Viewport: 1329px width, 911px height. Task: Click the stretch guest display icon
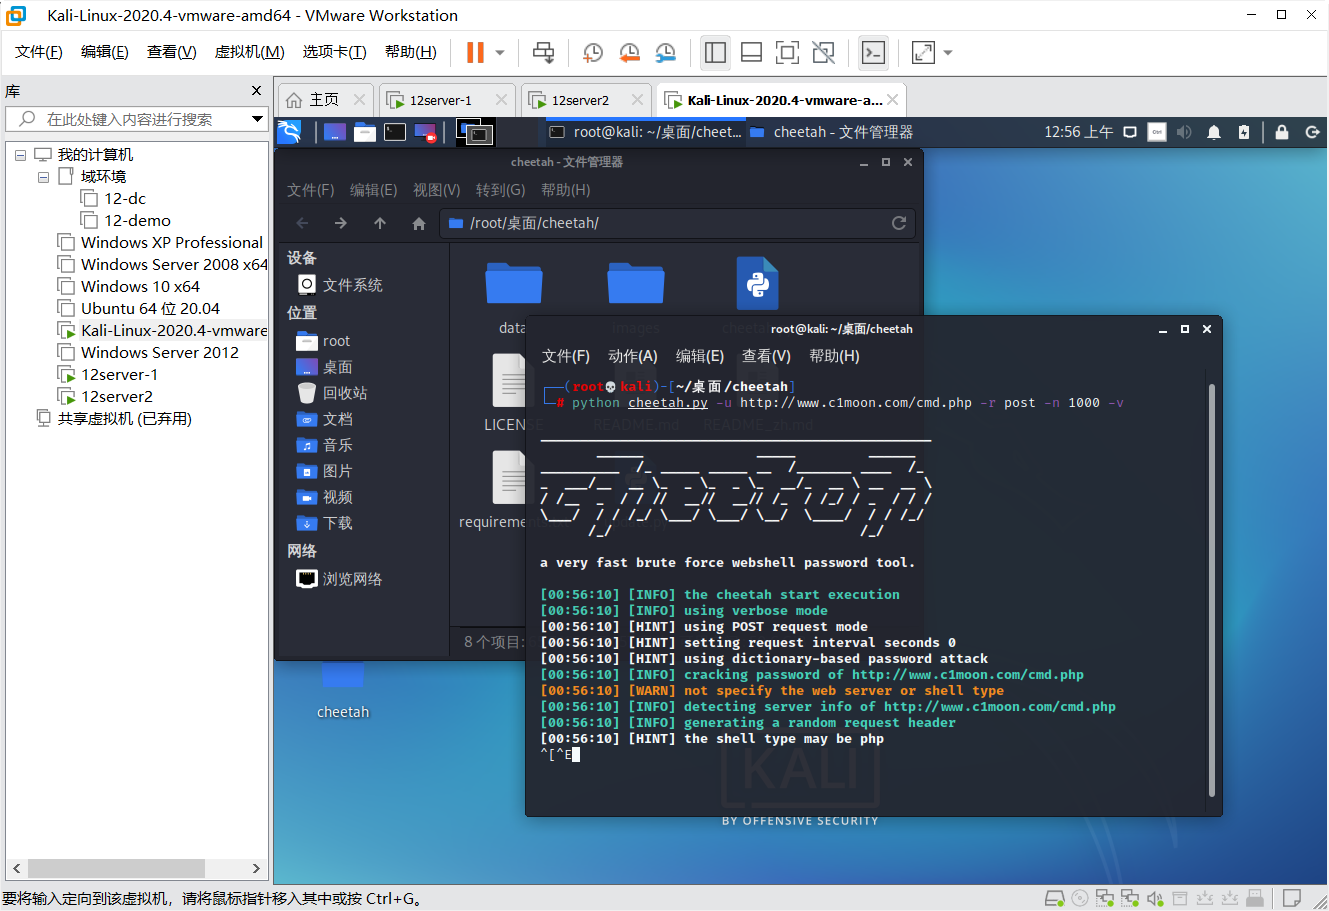point(923,52)
